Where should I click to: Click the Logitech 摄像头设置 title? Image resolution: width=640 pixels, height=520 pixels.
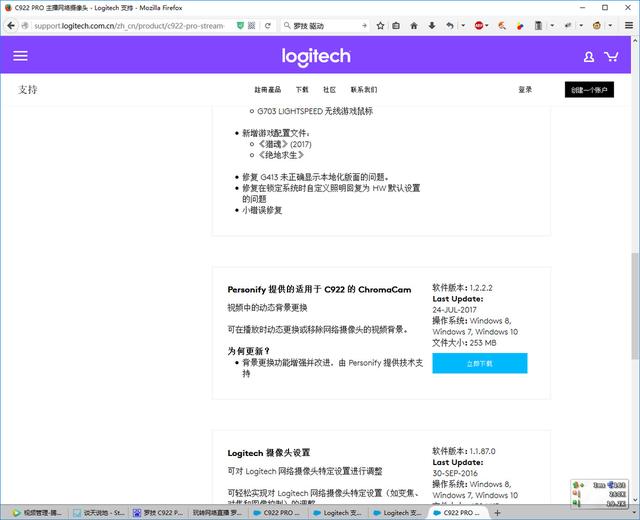(x=269, y=453)
